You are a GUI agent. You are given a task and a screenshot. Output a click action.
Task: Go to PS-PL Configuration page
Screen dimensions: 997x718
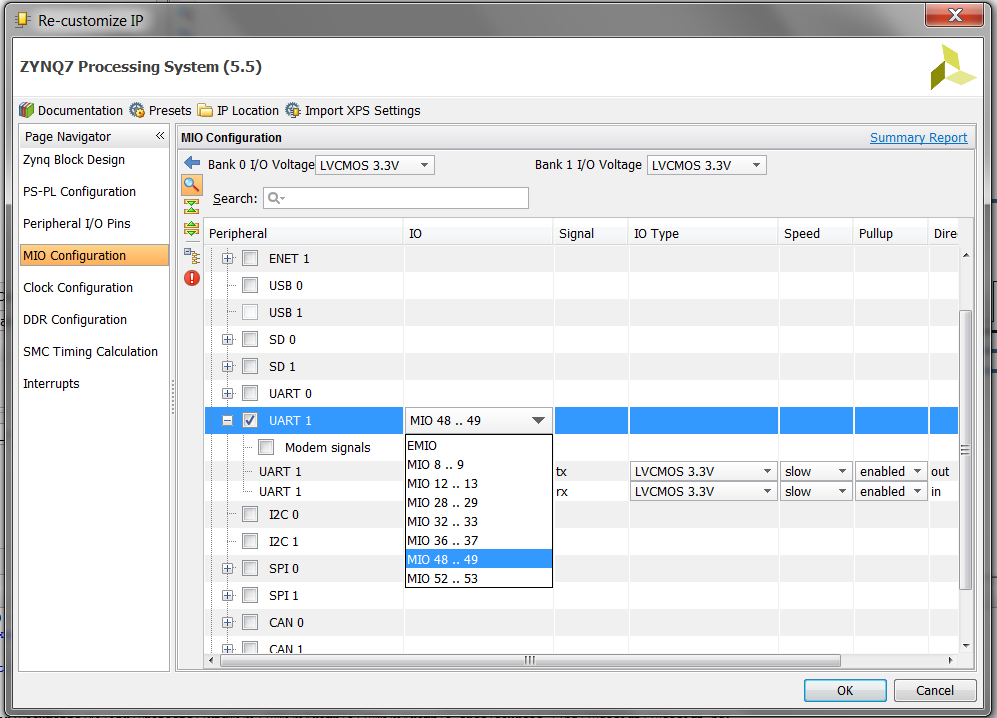tap(79, 191)
